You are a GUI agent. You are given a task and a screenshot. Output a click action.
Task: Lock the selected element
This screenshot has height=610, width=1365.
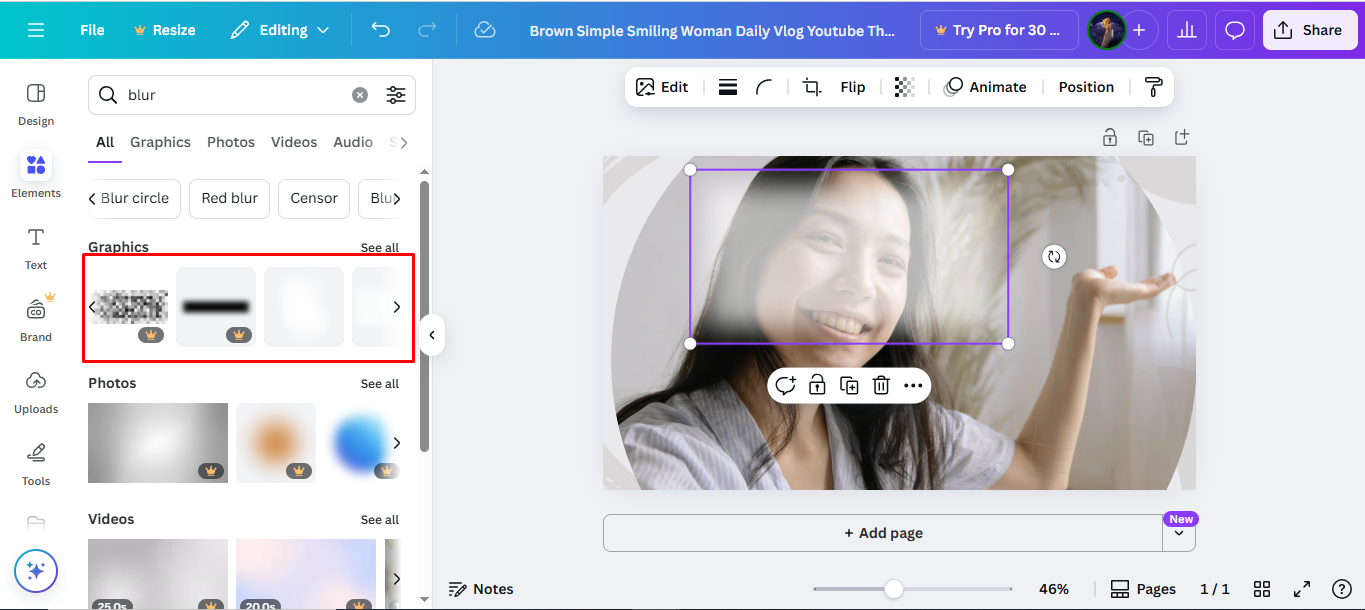pyautogui.click(x=817, y=385)
